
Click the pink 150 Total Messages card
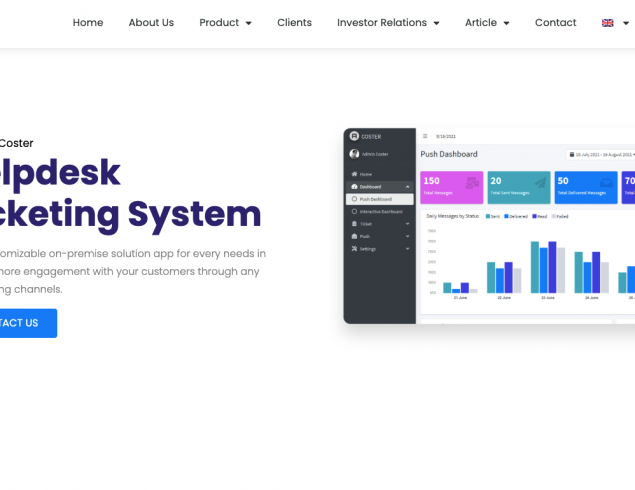point(451,187)
